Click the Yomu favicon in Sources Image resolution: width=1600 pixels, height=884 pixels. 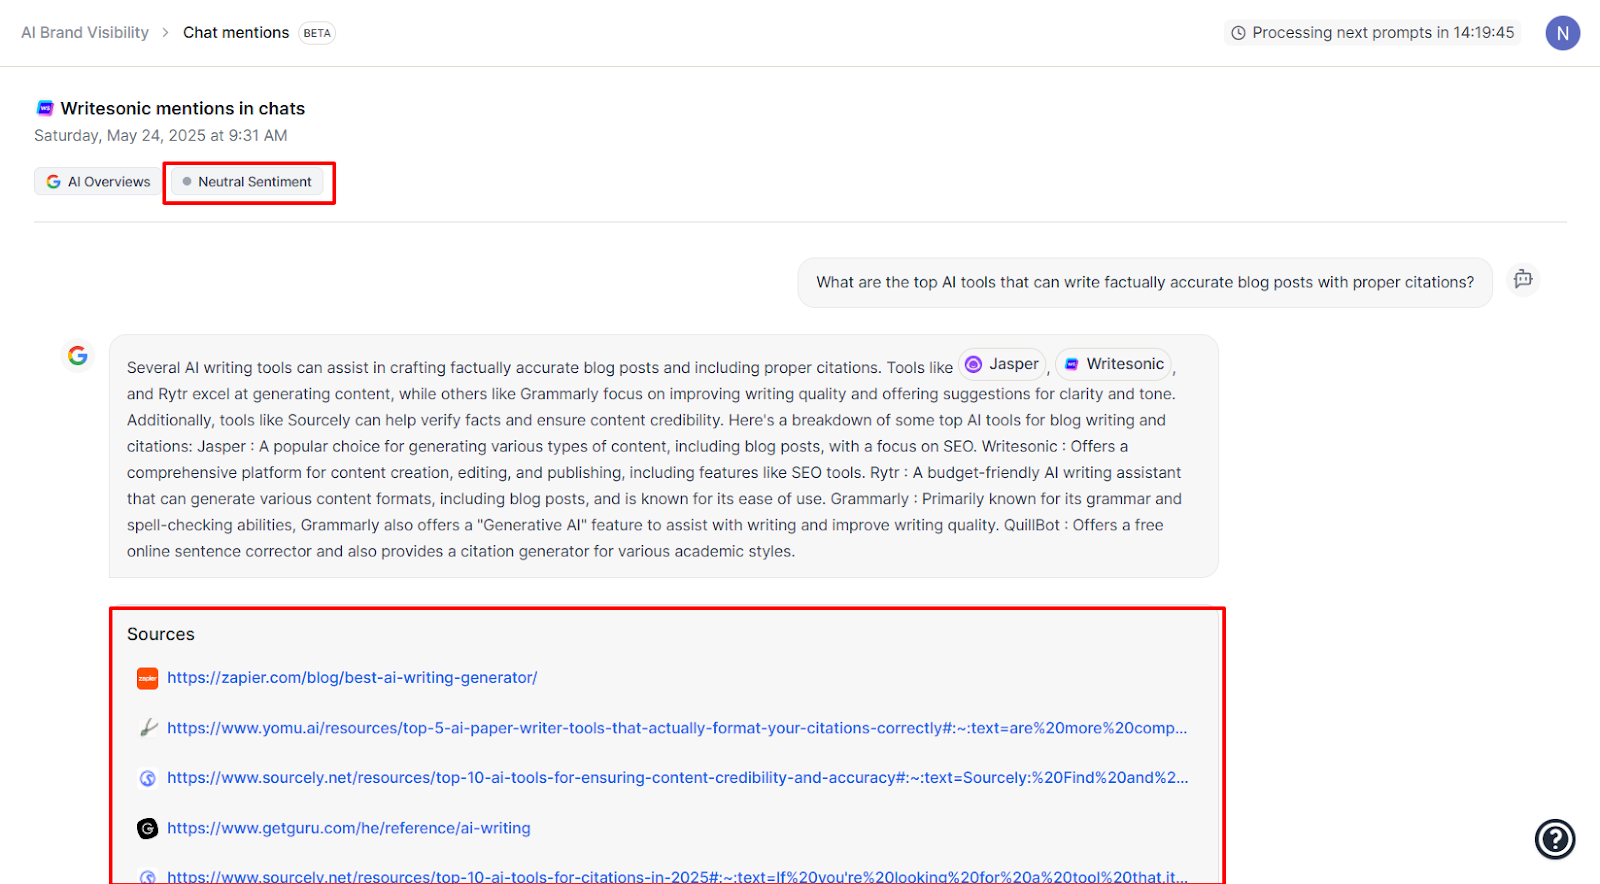pyautogui.click(x=148, y=728)
